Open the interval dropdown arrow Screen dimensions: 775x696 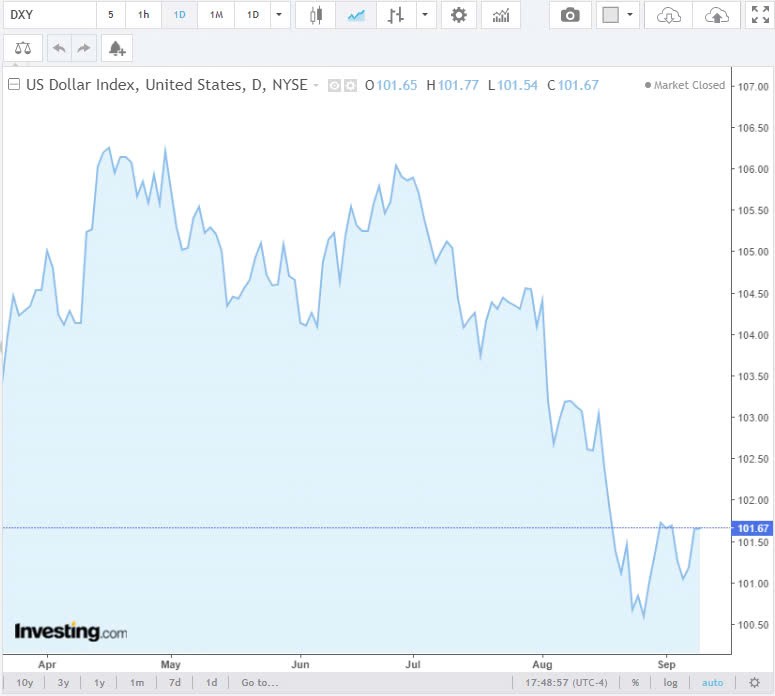click(279, 15)
